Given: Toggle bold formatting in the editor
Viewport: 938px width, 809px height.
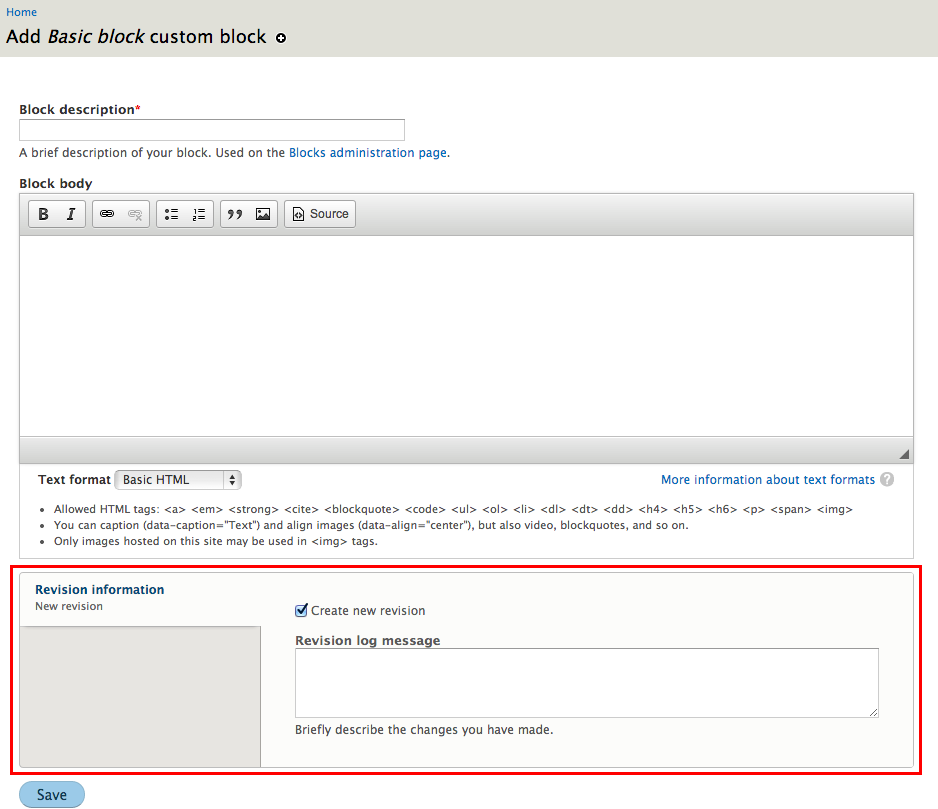Looking at the screenshot, I should [x=44, y=214].
